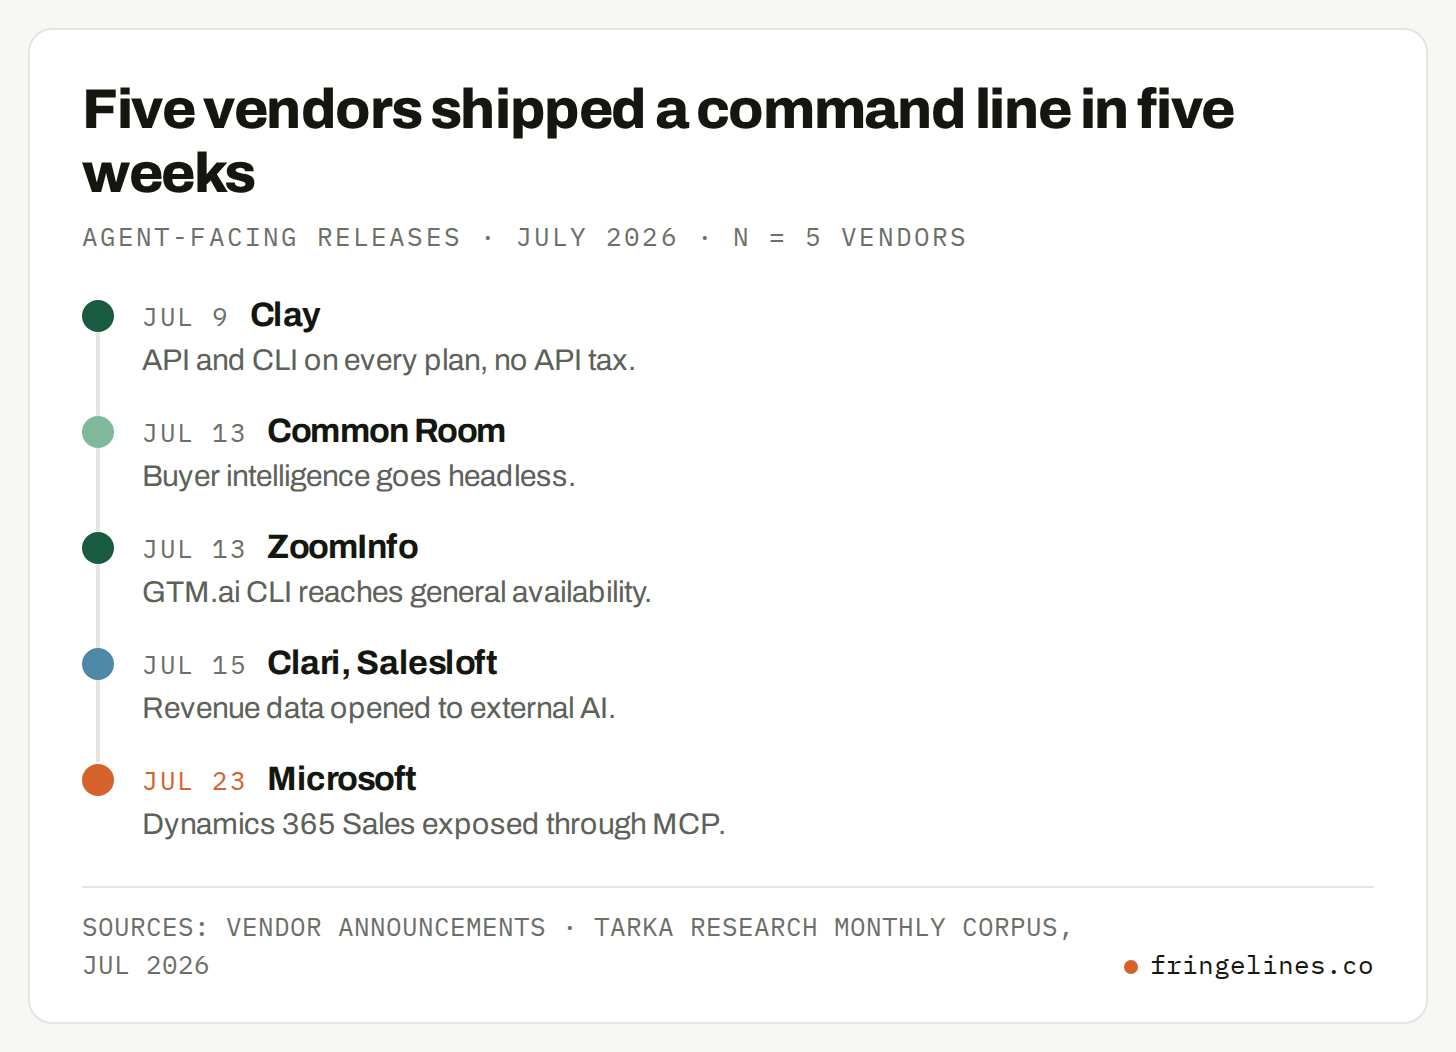Click the Sources footer text
The width and height of the screenshot is (1456, 1052).
[577, 946]
